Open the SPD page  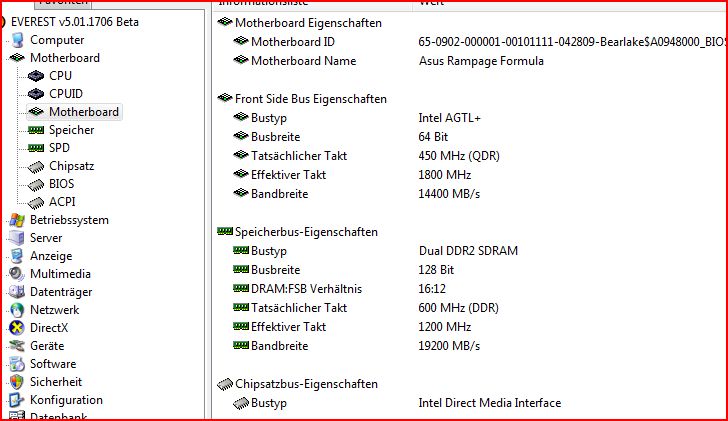[59, 148]
